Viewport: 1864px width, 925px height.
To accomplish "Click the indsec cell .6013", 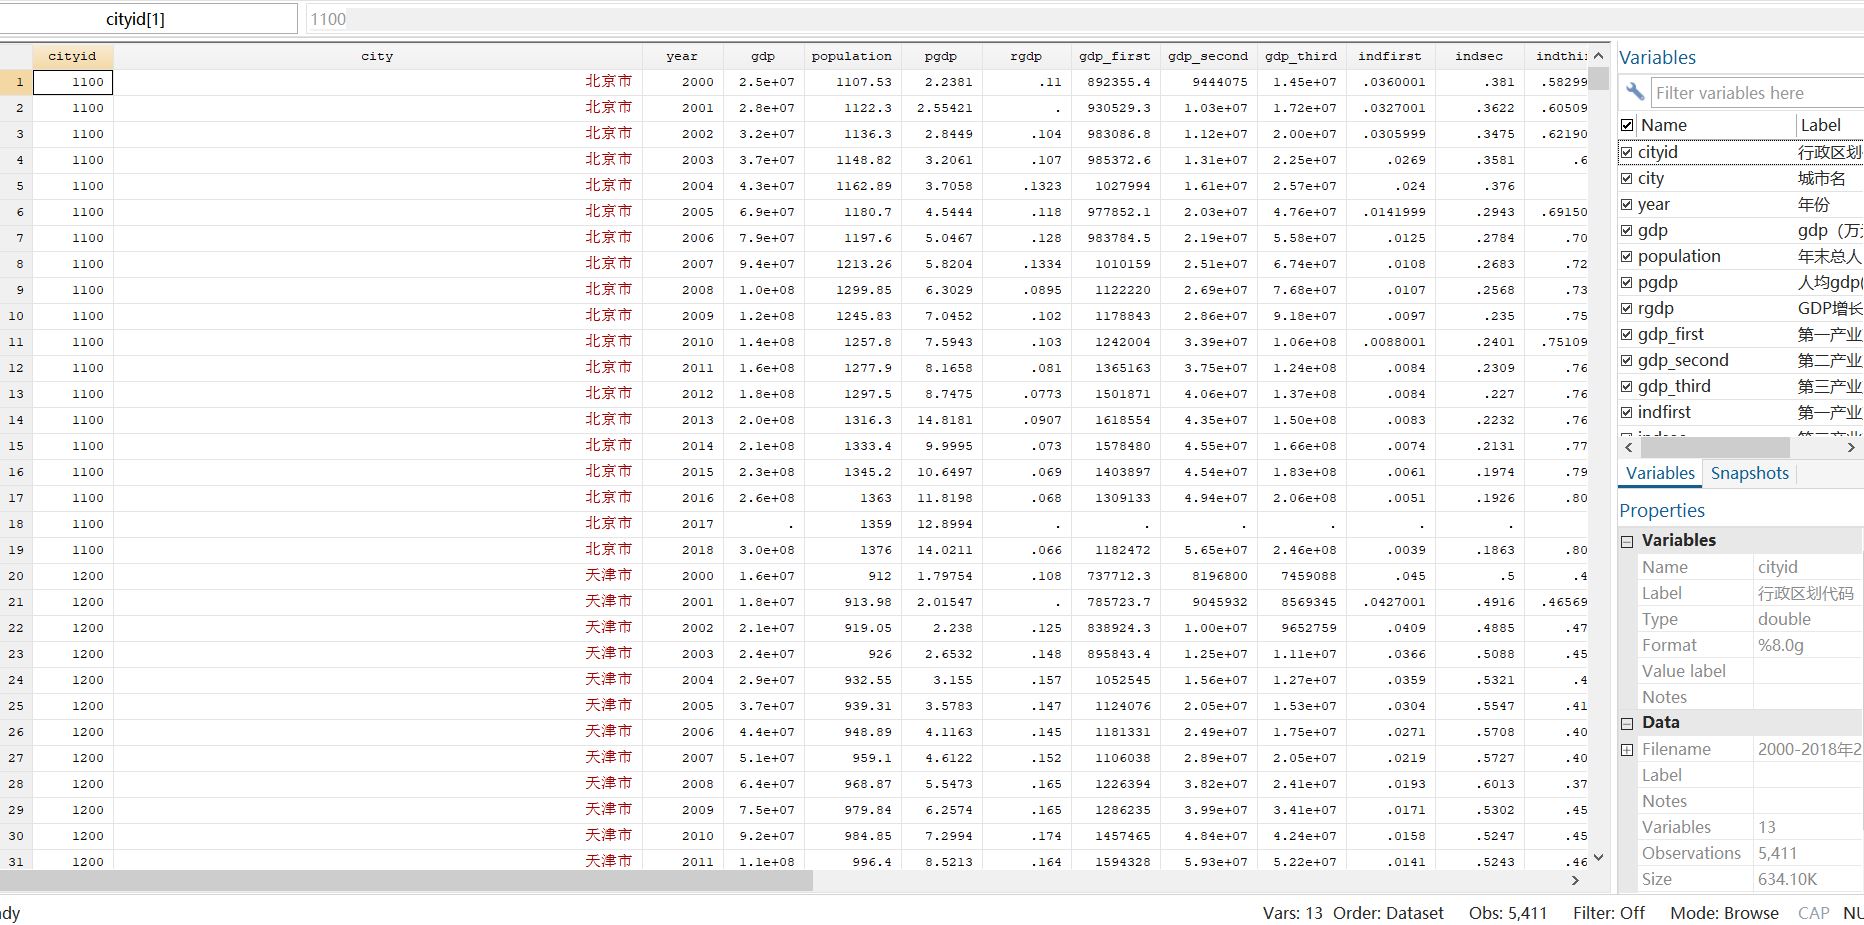I will [1479, 784].
